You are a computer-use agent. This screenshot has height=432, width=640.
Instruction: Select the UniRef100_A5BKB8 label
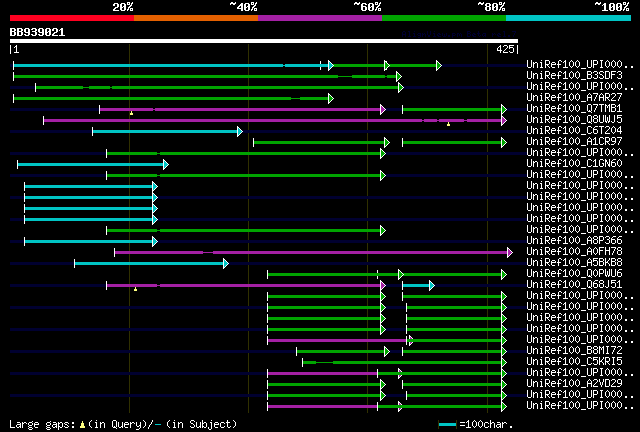pos(574,263)
